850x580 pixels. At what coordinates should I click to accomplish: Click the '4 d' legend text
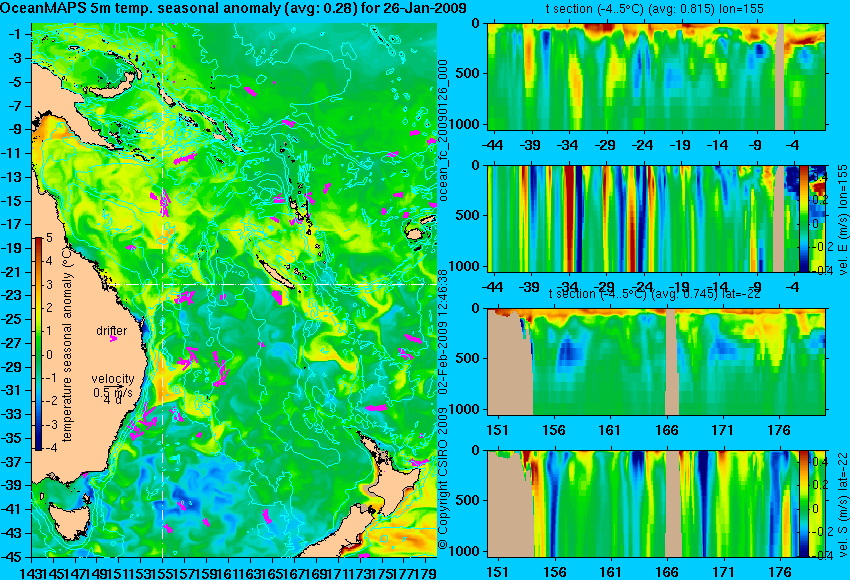[x=112, y=400]
